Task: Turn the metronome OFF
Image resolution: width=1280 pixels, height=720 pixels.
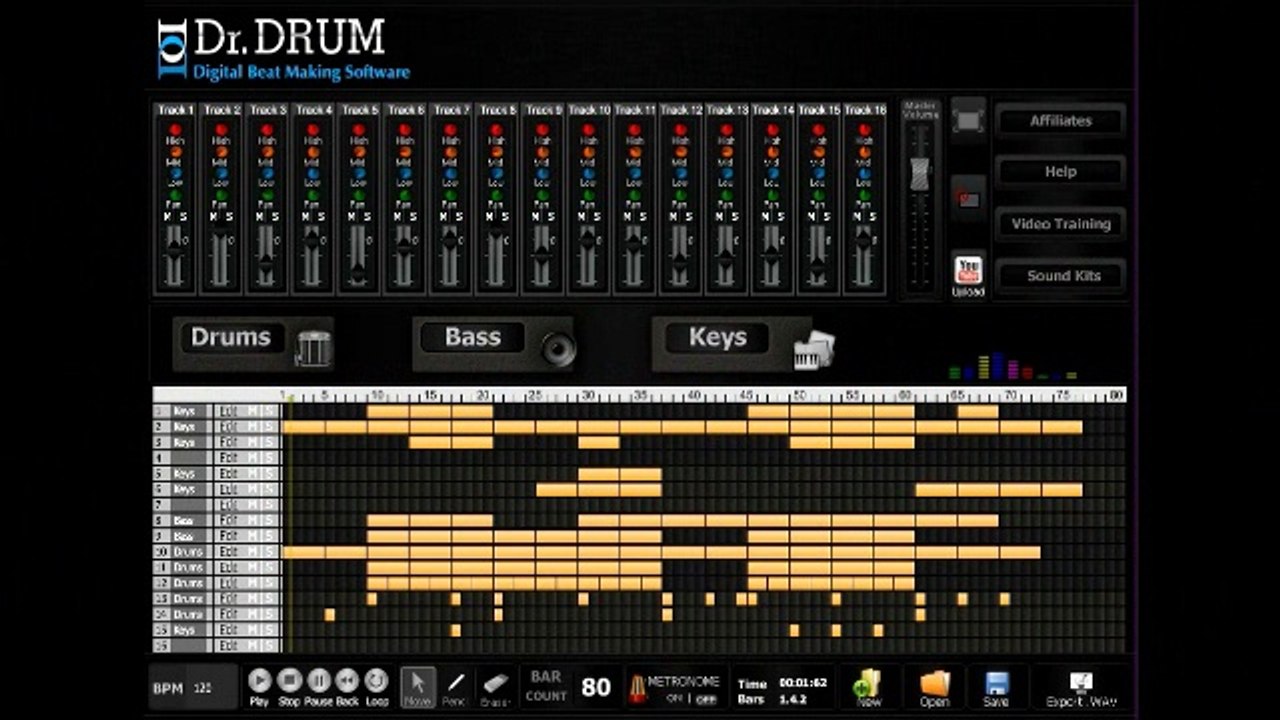Action: pos(706,699)
